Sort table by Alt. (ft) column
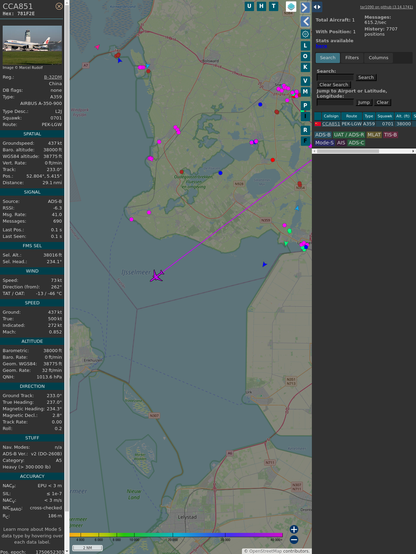416x554 pixels. pyautogui.click(x=403, y=116)
